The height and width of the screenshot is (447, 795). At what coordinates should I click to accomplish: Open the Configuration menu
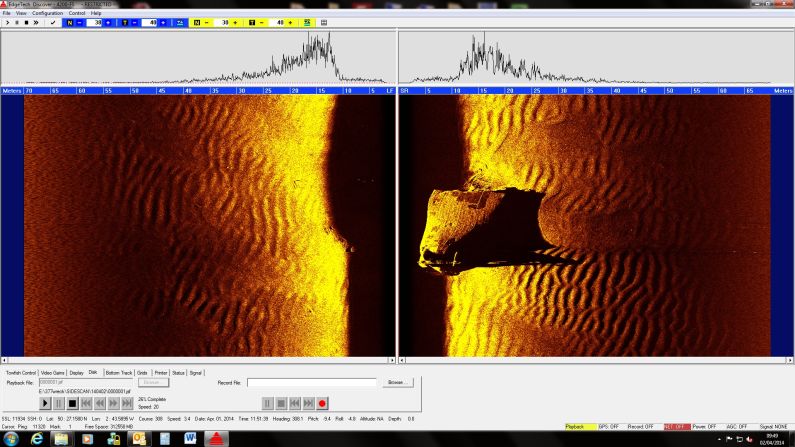(x=47, y=13)
